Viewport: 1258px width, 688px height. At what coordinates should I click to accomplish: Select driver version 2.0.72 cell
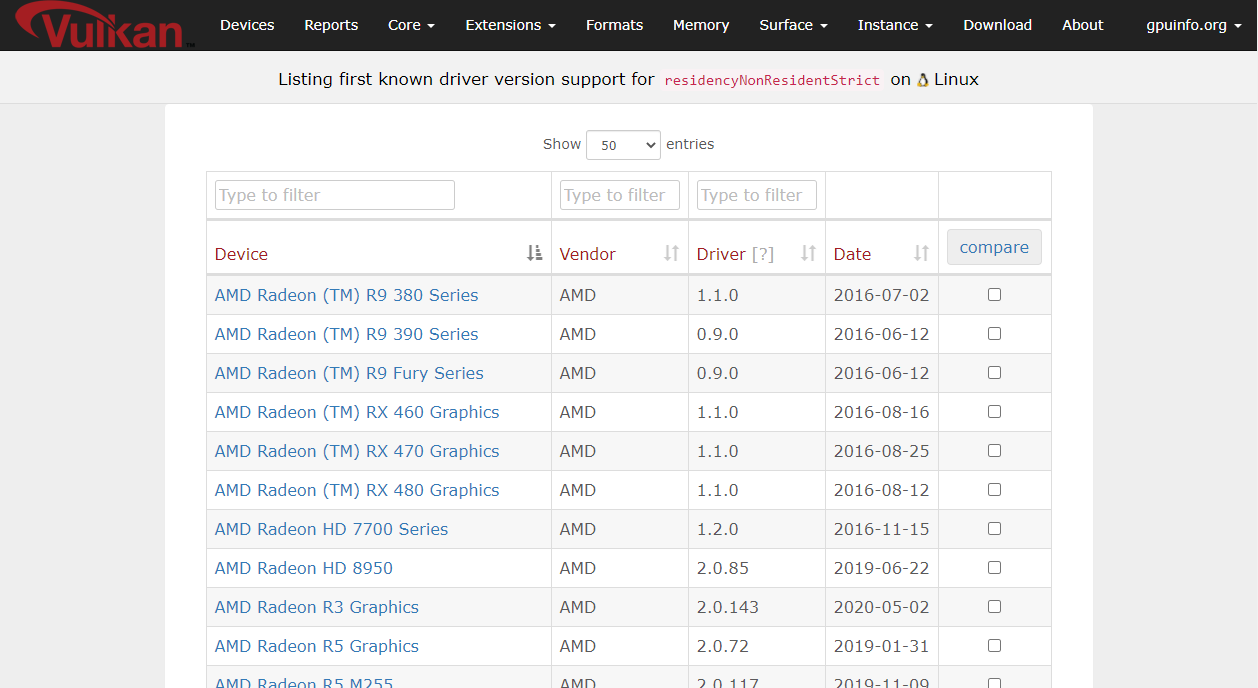click(x=757, y=646)
